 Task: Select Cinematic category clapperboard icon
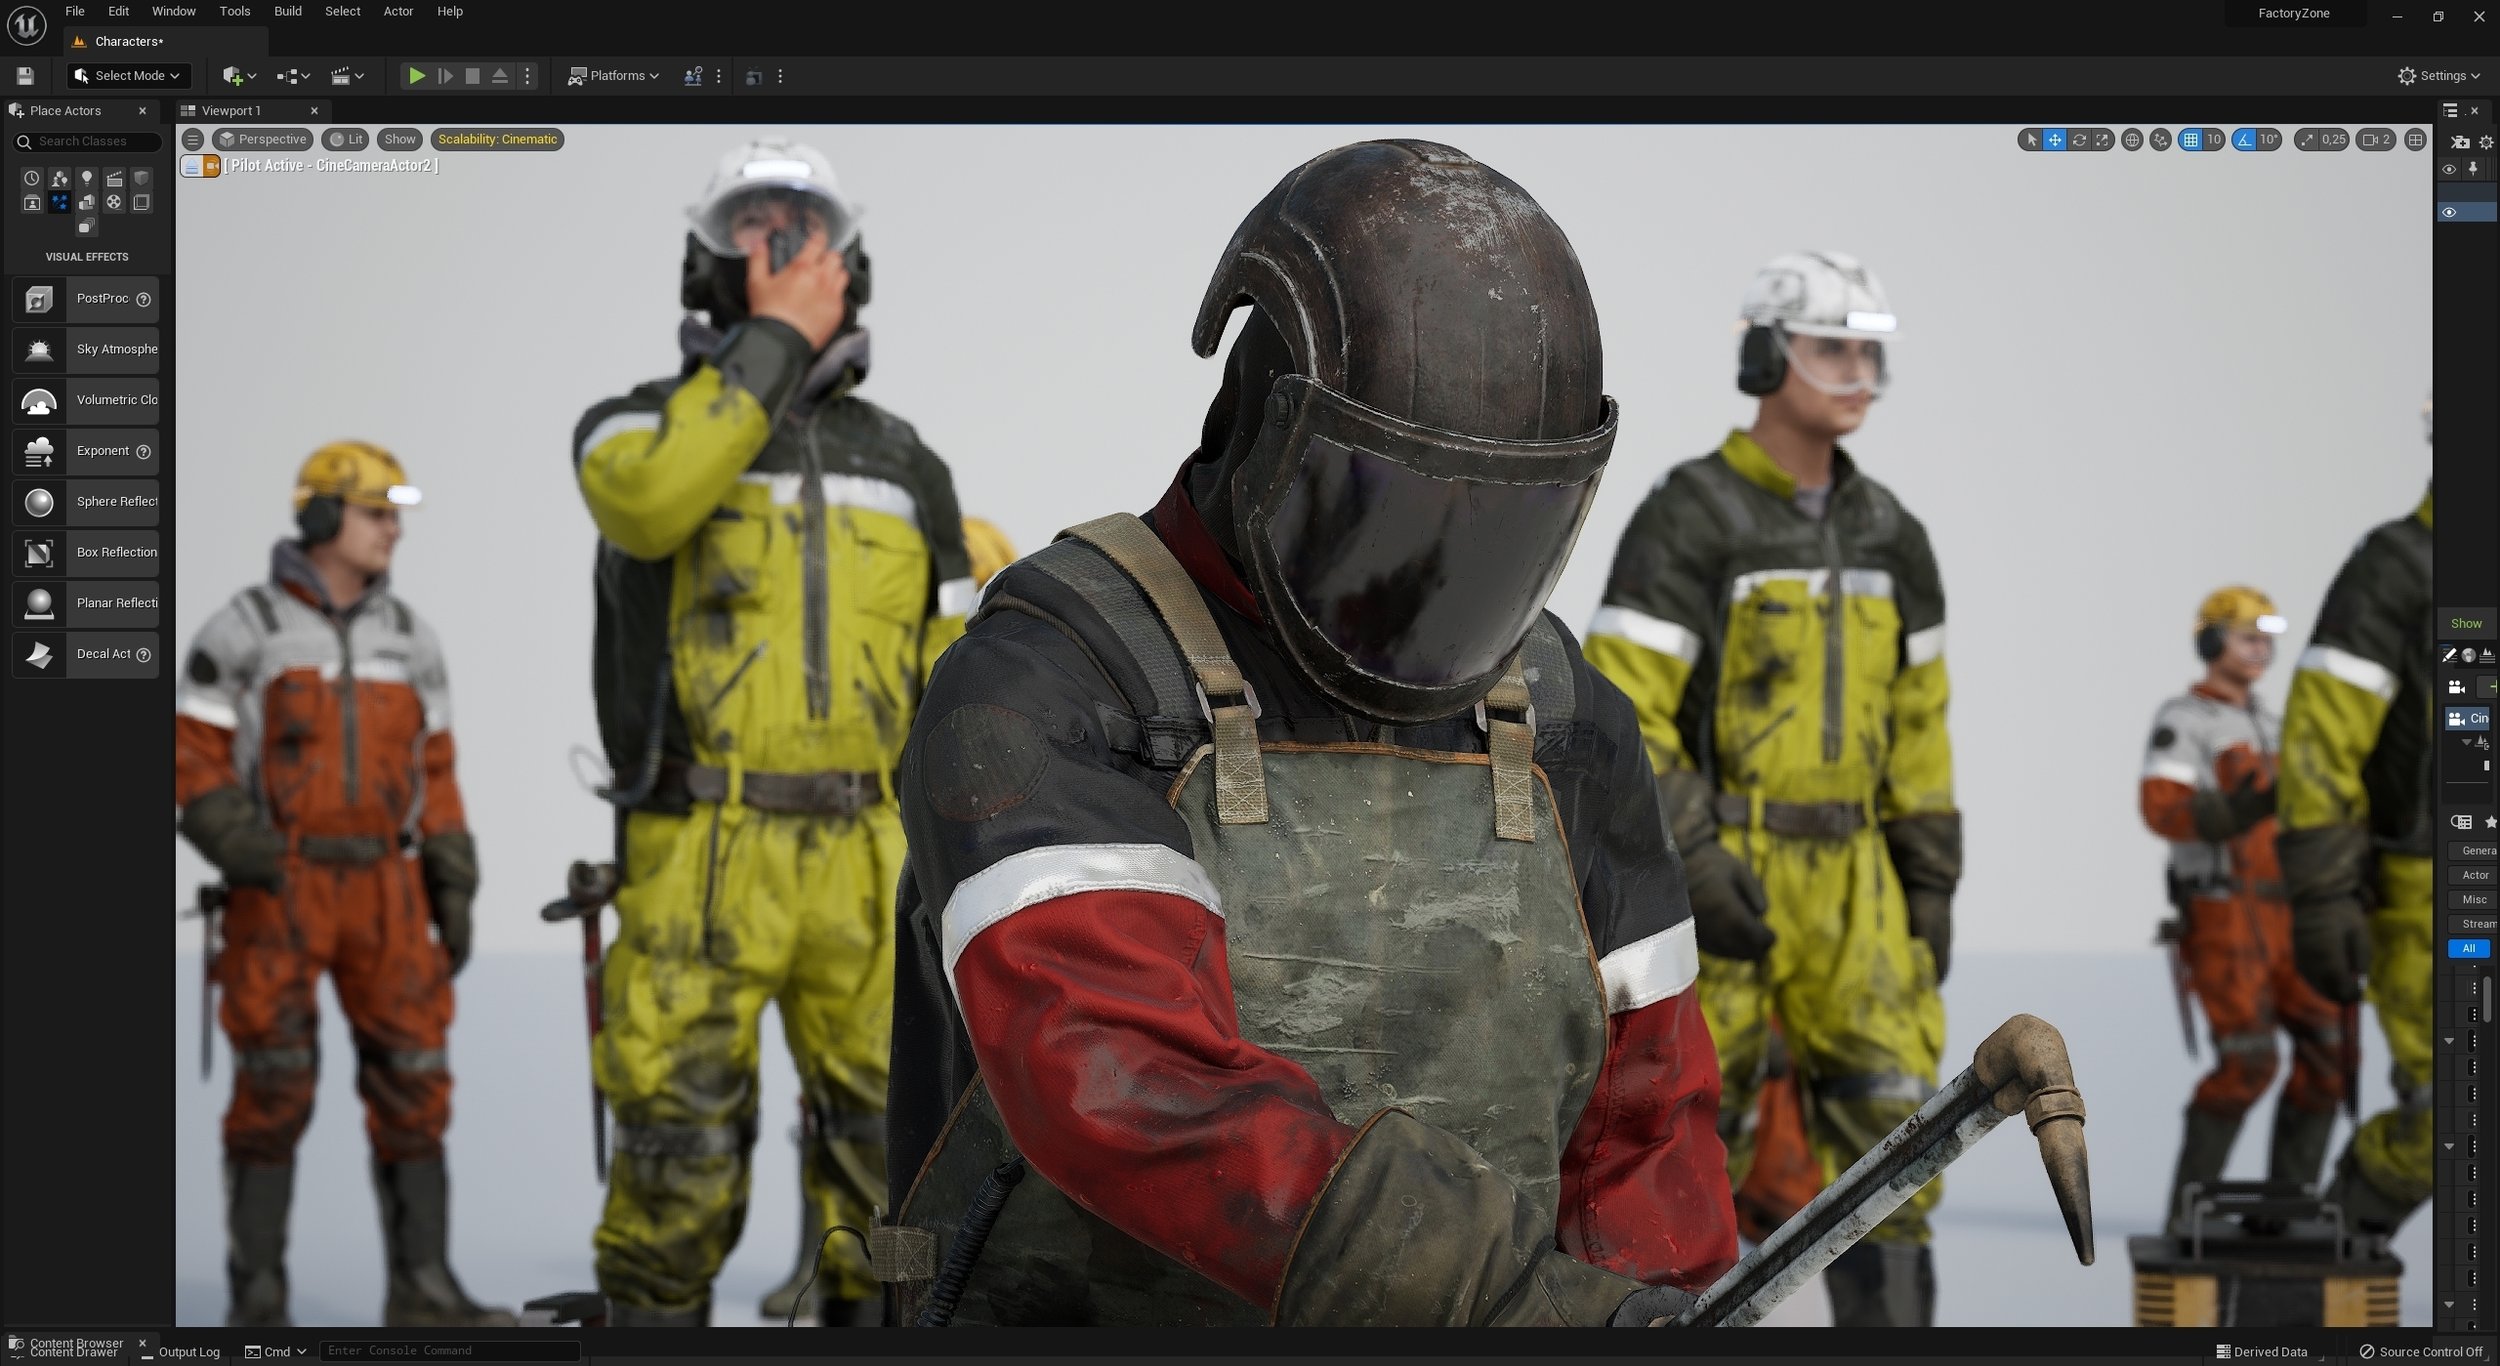click(115, 178)
